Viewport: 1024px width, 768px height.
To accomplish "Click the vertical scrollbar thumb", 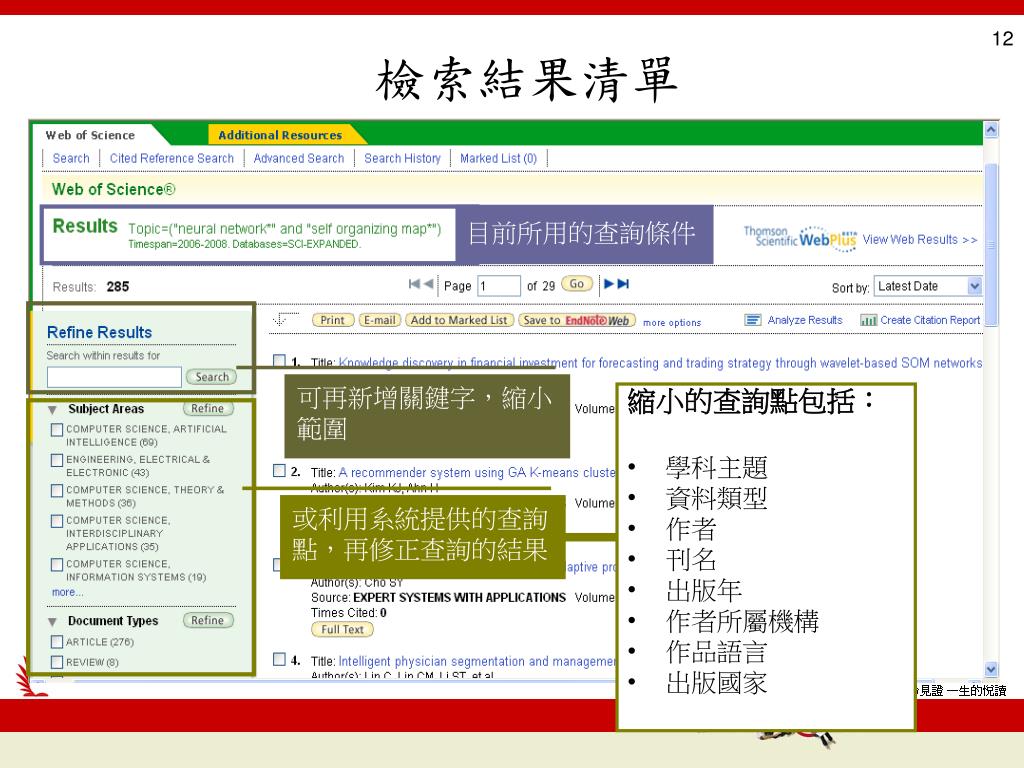I will click(991, 244).
